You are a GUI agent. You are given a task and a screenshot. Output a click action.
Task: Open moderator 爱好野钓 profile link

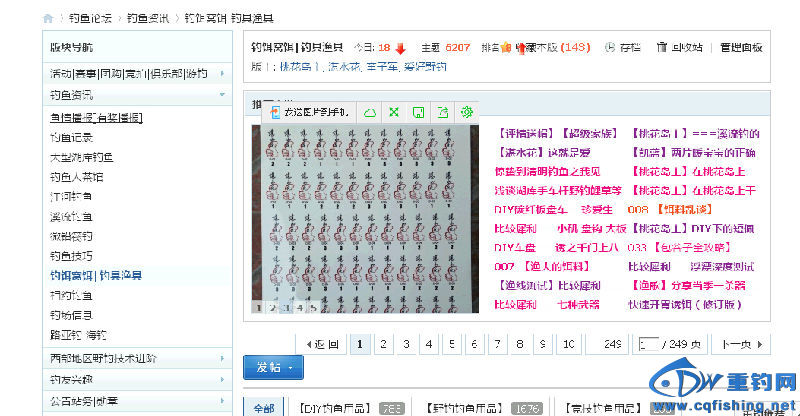tap(425, 67)
